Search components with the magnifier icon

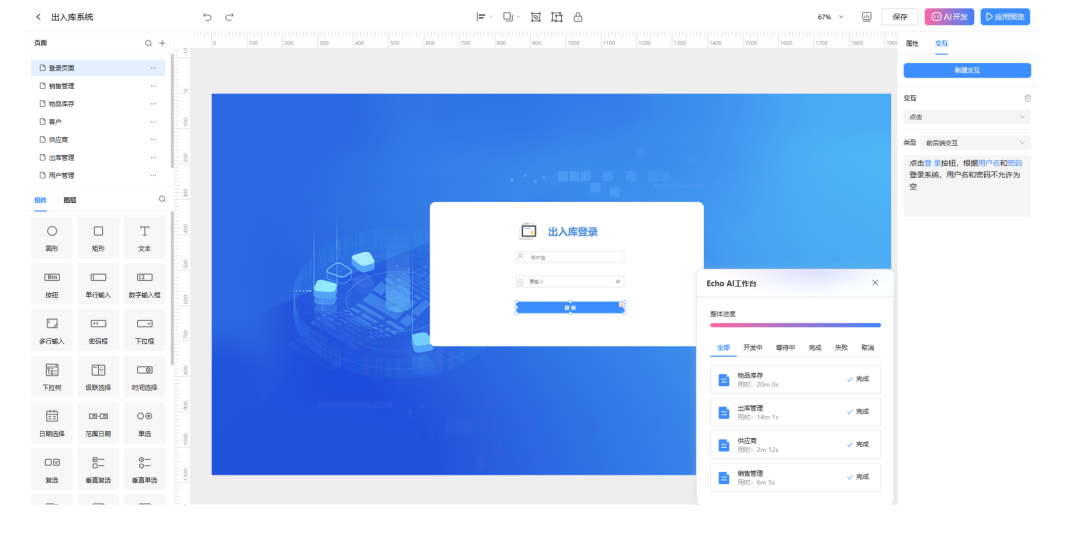tap(163, 199)
